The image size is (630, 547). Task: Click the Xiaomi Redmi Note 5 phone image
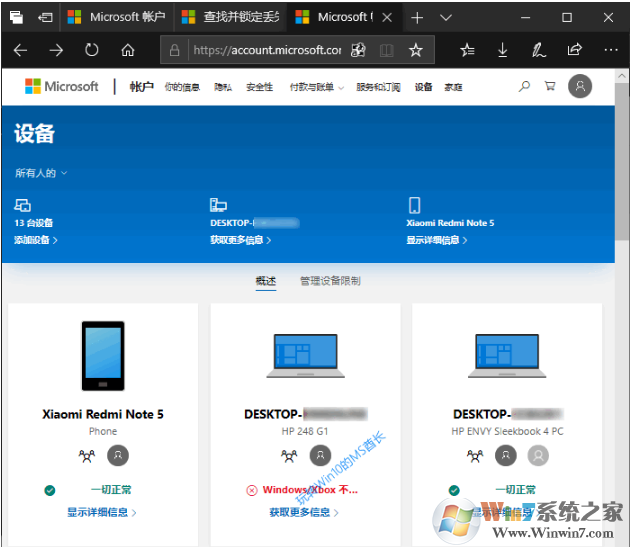(103, 356)
